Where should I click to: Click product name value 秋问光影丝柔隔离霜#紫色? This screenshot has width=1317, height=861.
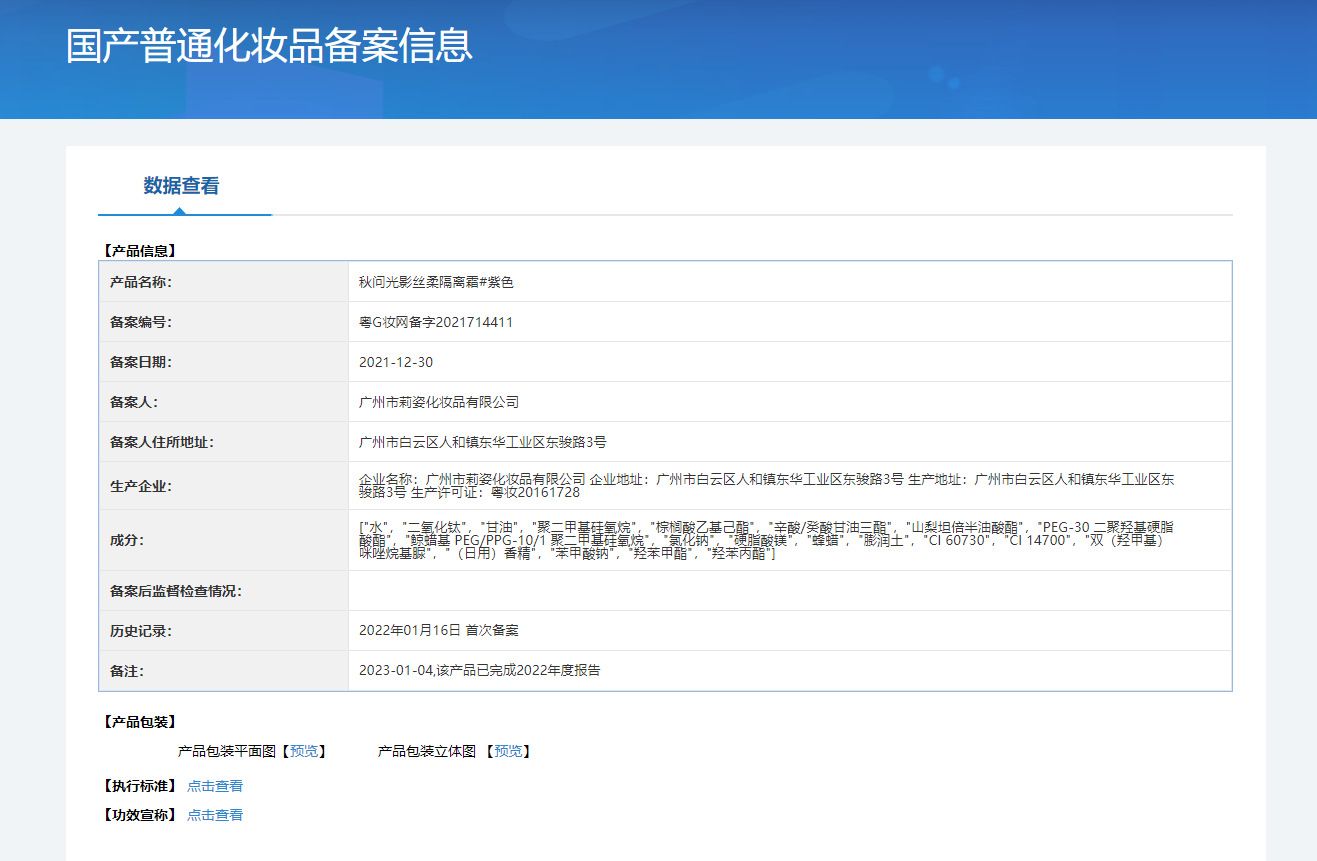(x=436, y=282)
